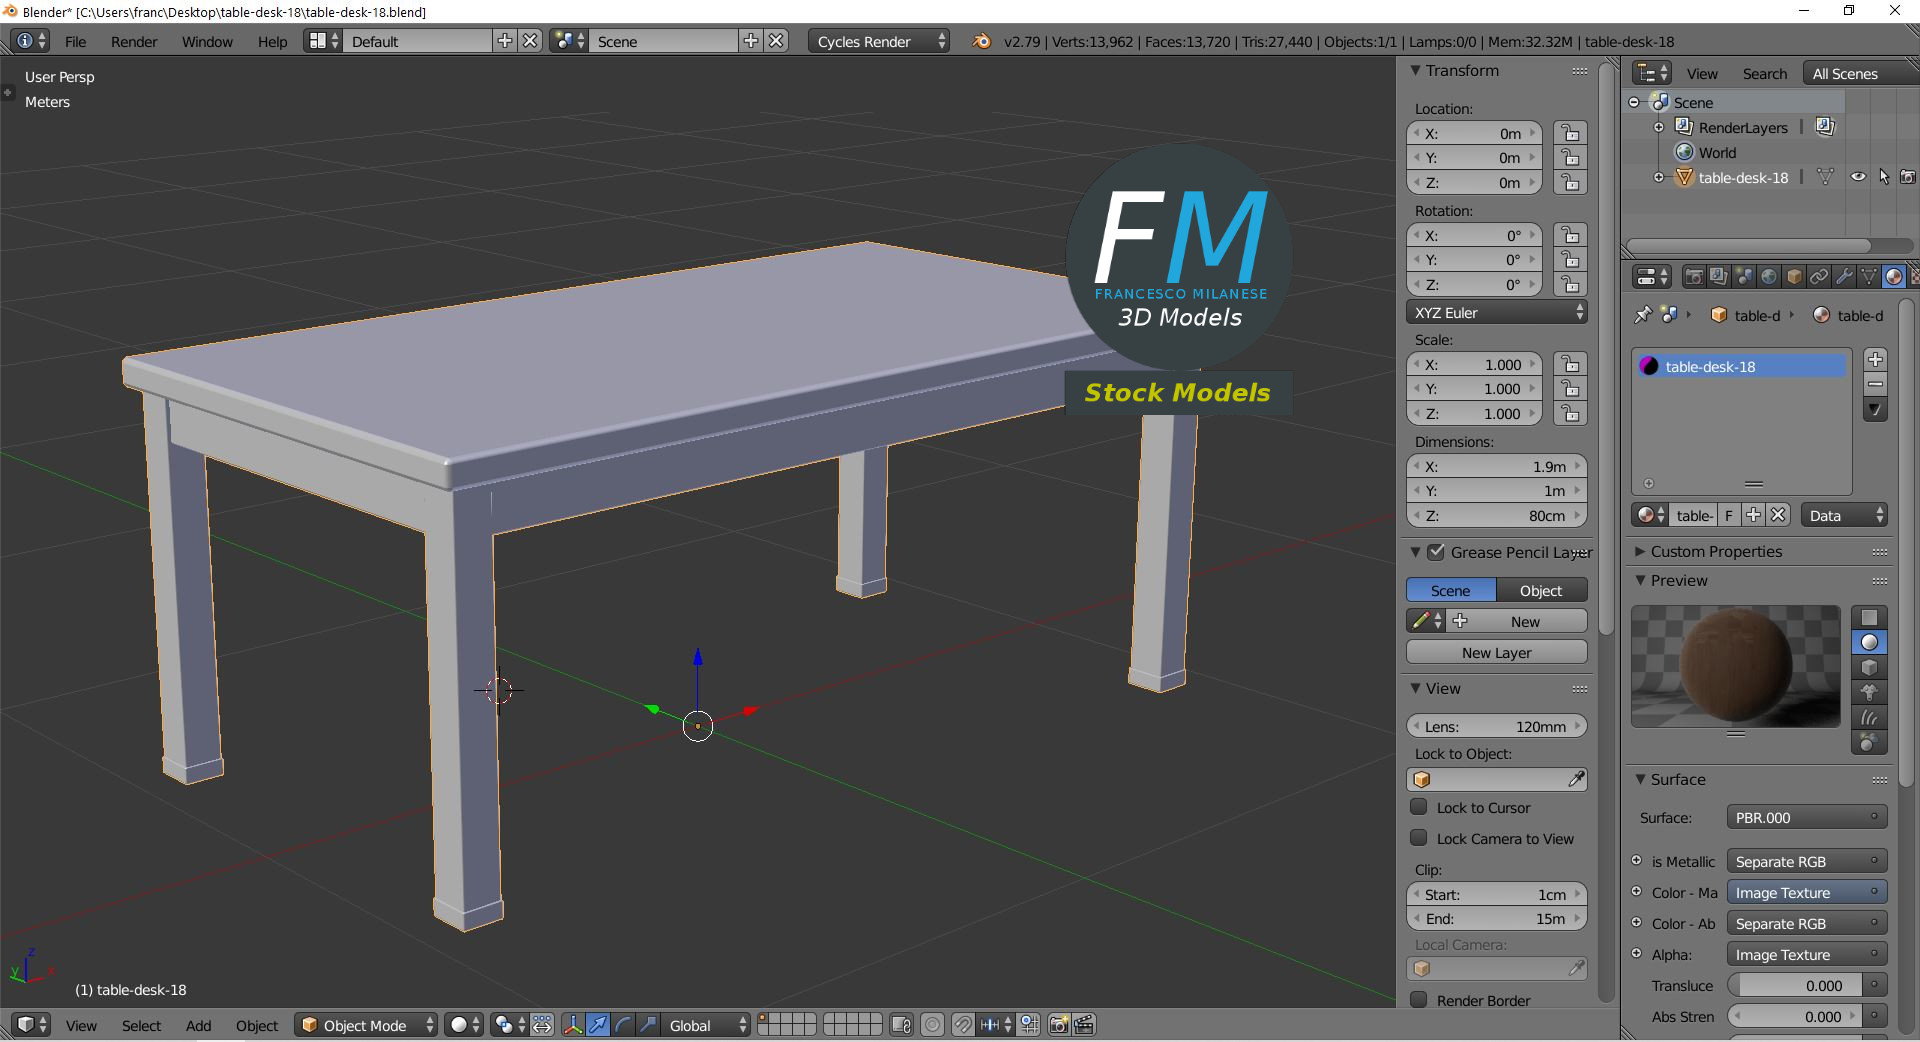Viewport: 1920px width, 1042px height.
Task: Open the Object properties tab (cube icon)
Action: click(1793, 277)
